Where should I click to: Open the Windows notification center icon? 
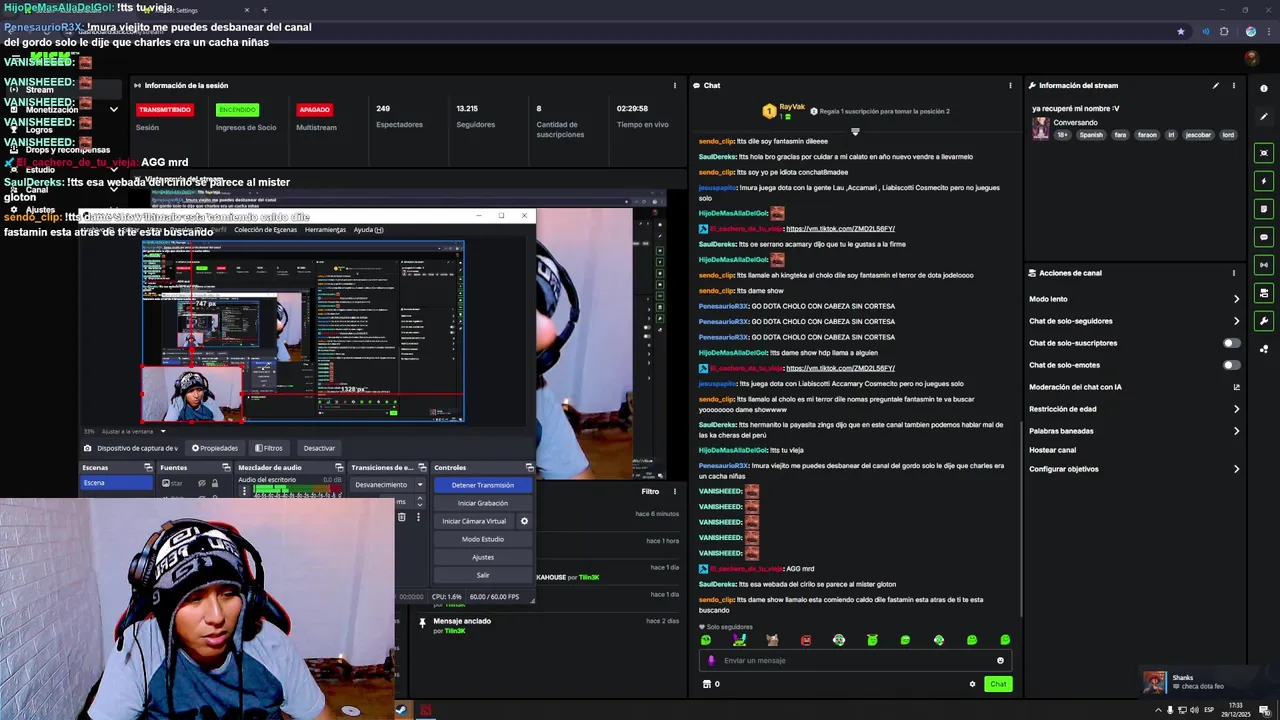pyautogui.click(x=1265, y=710)
